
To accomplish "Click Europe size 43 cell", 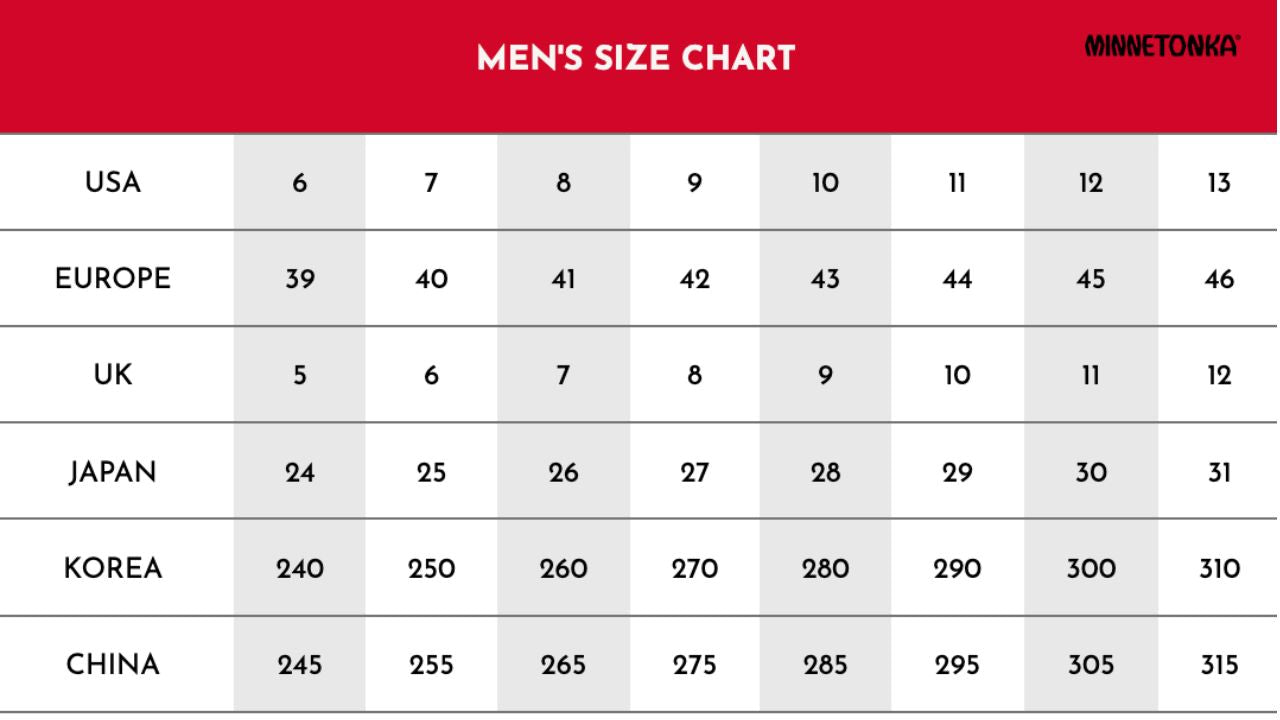I will click(x=825, y=280).
